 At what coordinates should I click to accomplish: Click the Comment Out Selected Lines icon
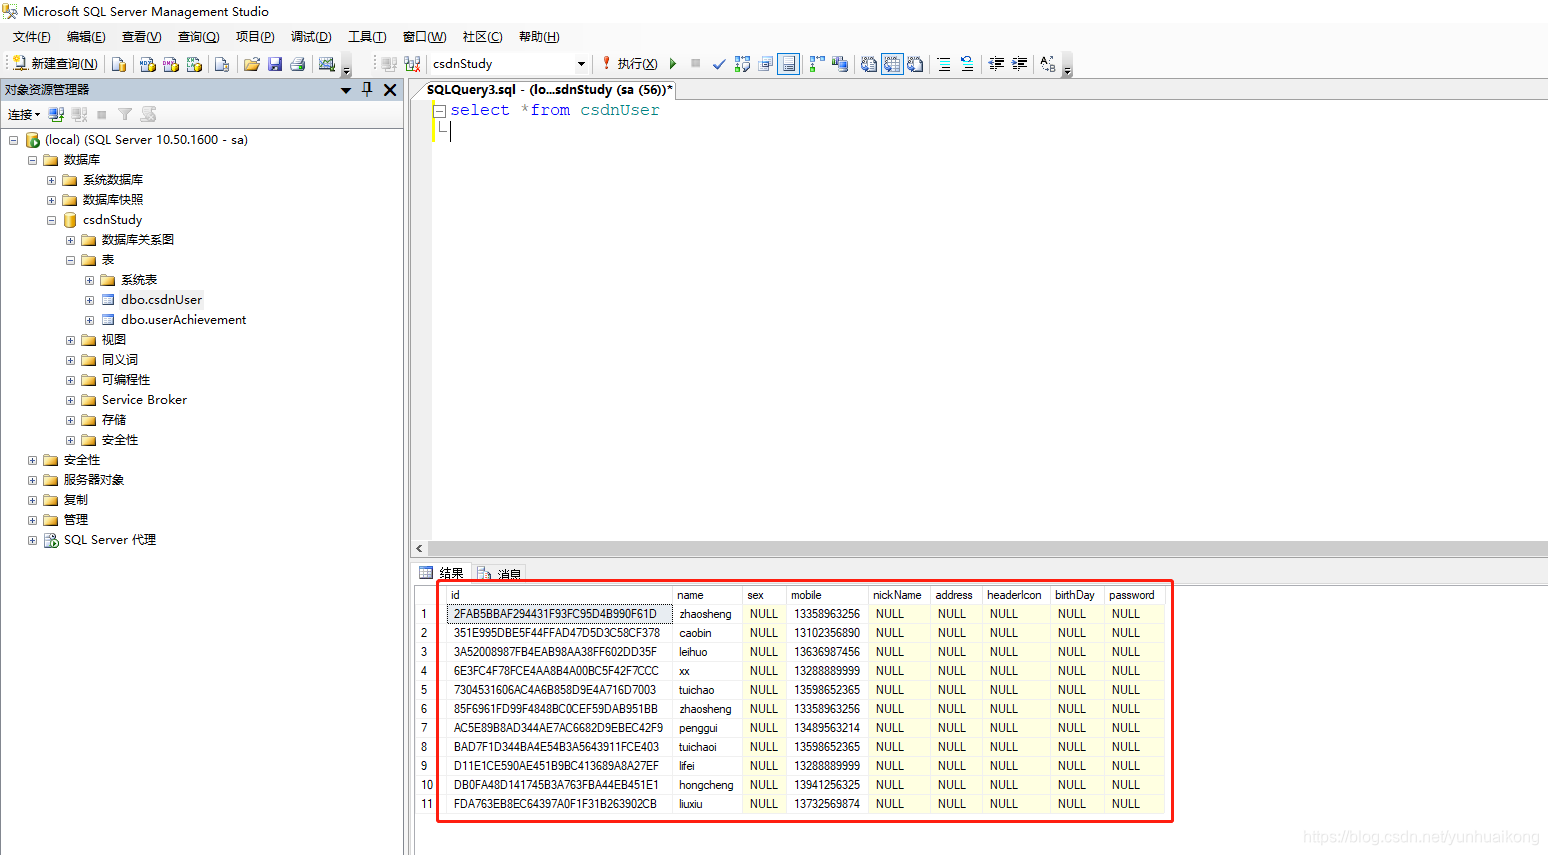tap(942, 63)
